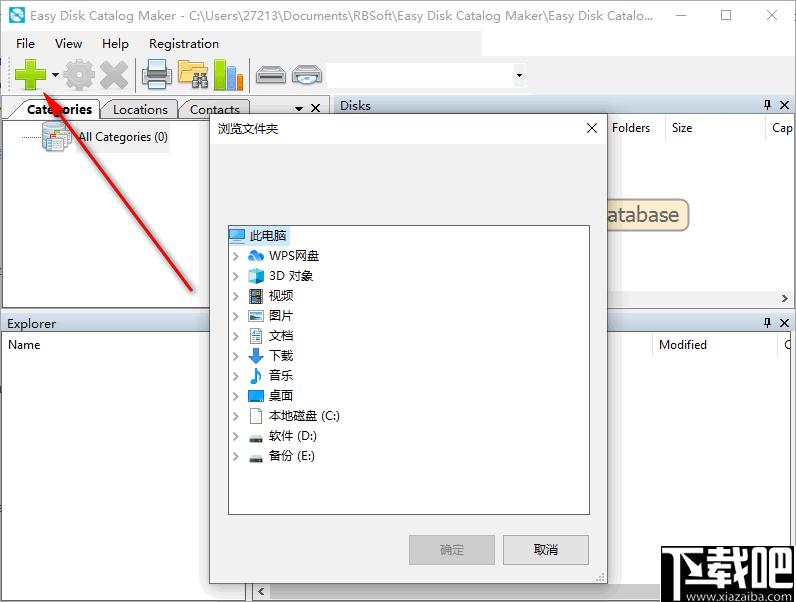The image size is (796, 602).
Task: Expand the 软件 (D:) node
Action: [236, 436]
